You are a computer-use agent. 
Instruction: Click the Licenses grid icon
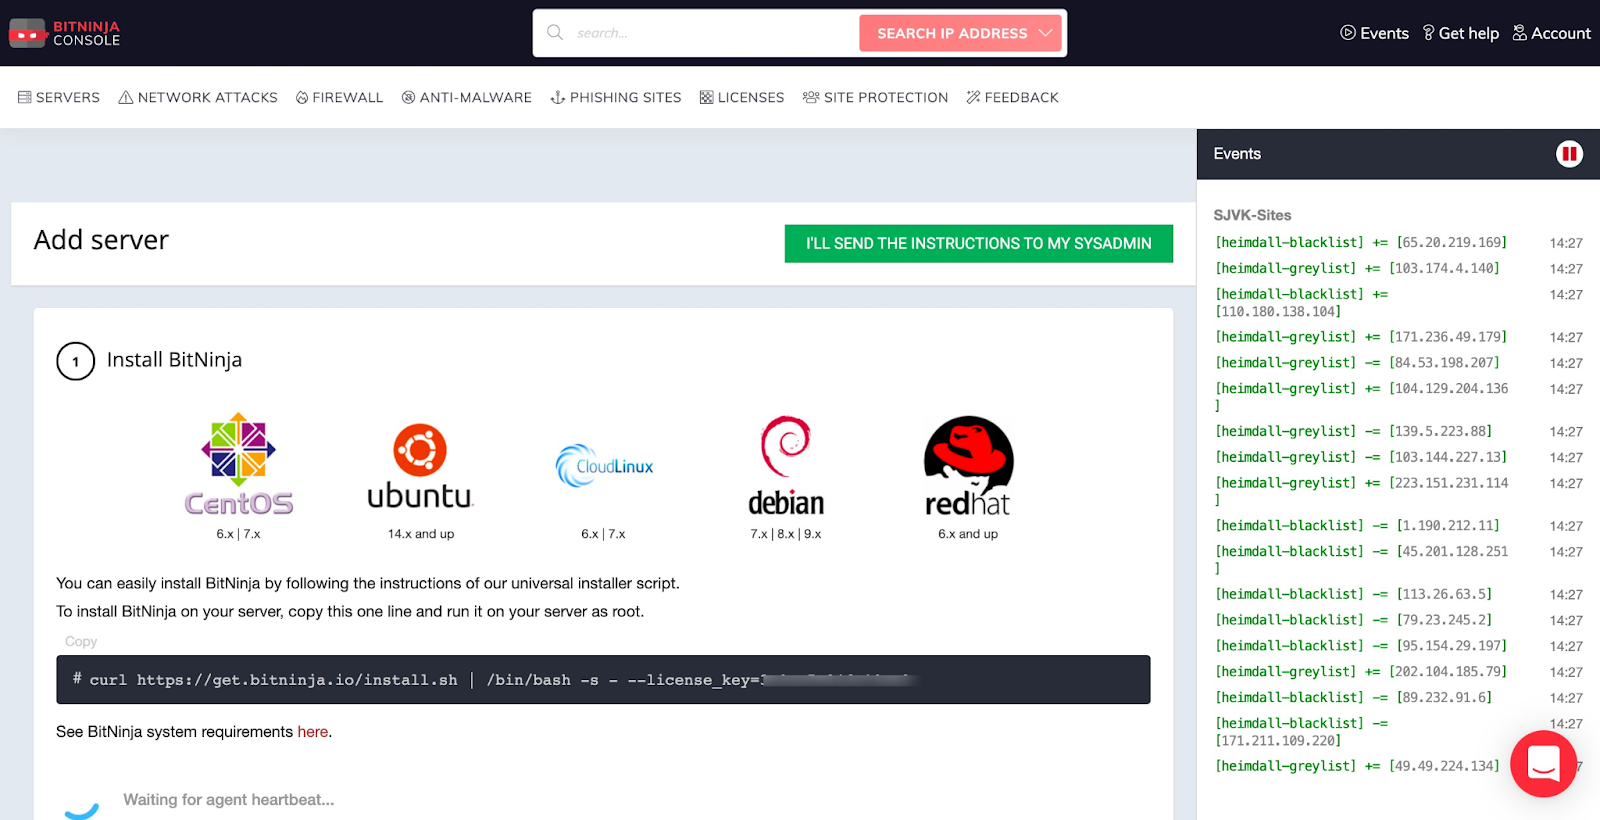(706, 97)
